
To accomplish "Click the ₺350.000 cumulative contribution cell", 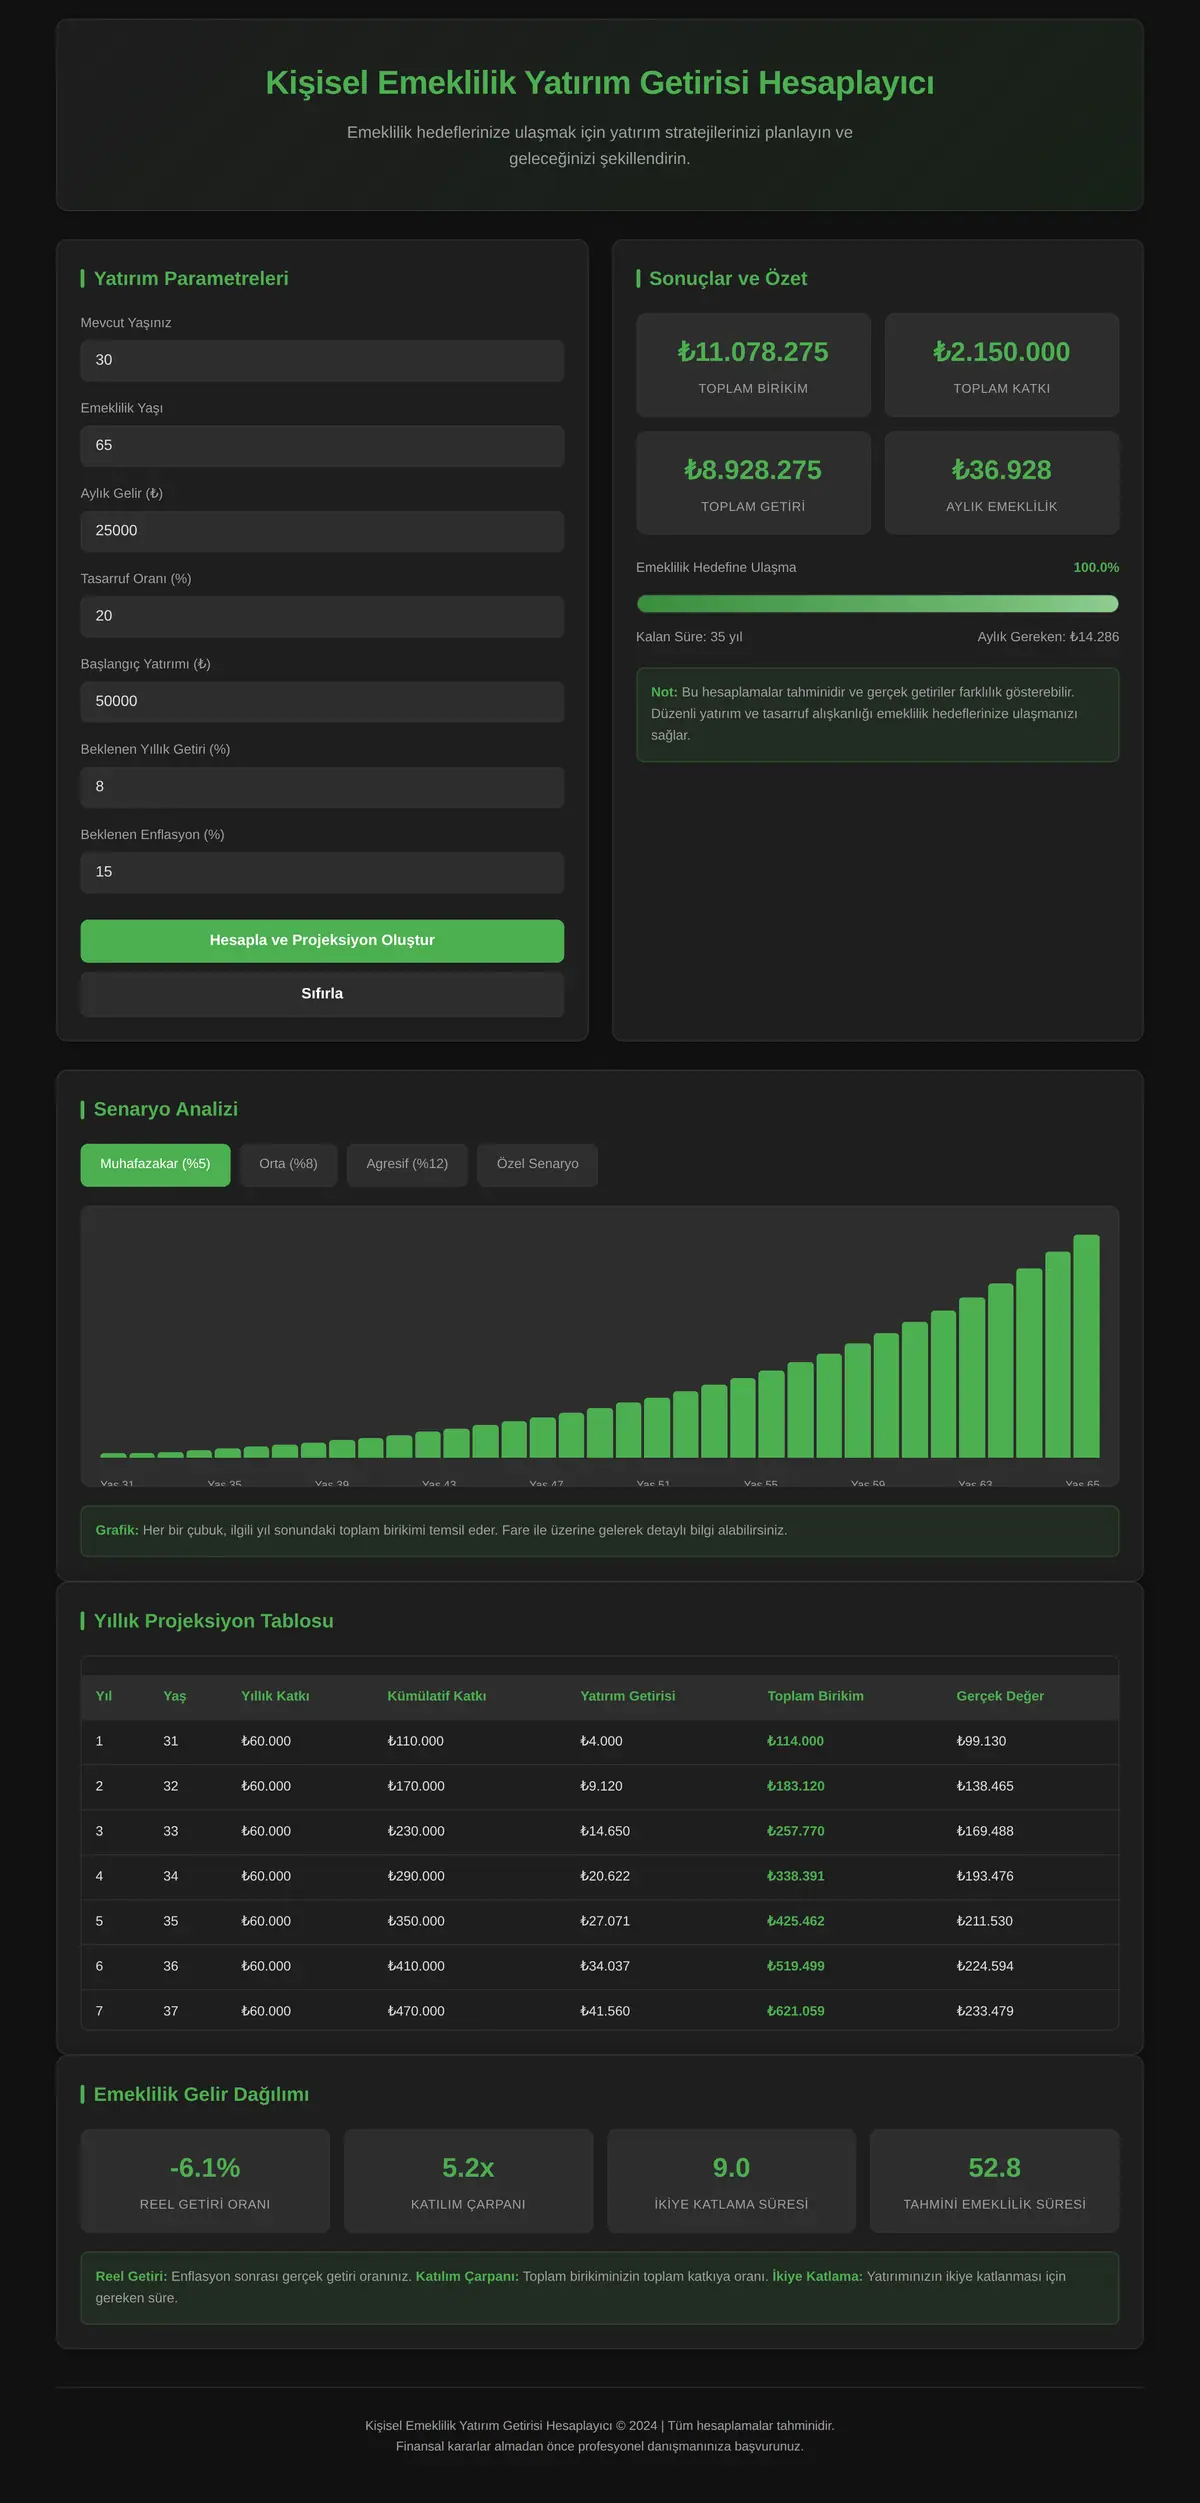I will (x=416, y=1921).
